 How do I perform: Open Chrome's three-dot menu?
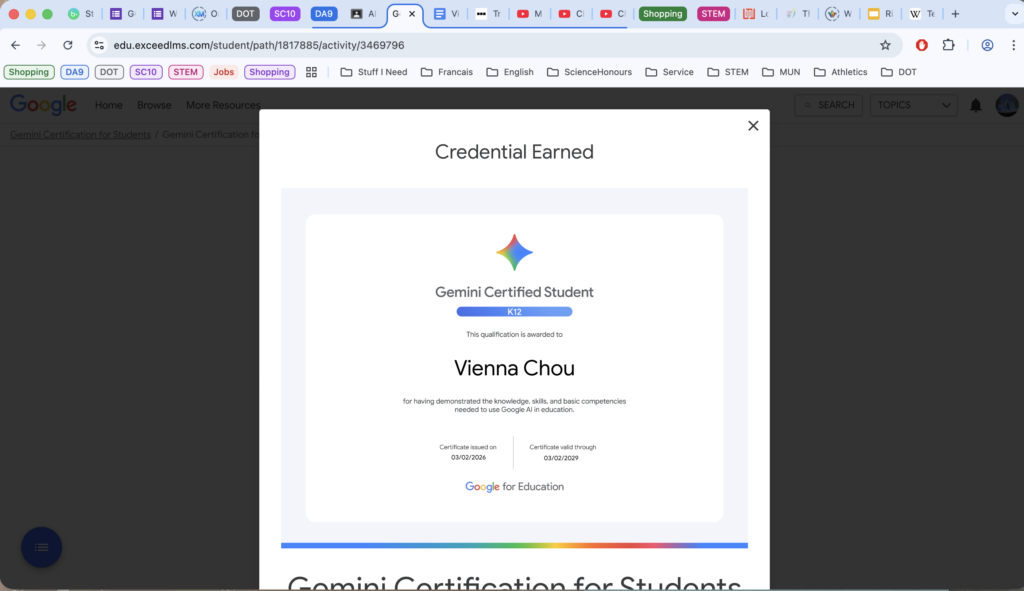pos(1014,45)
